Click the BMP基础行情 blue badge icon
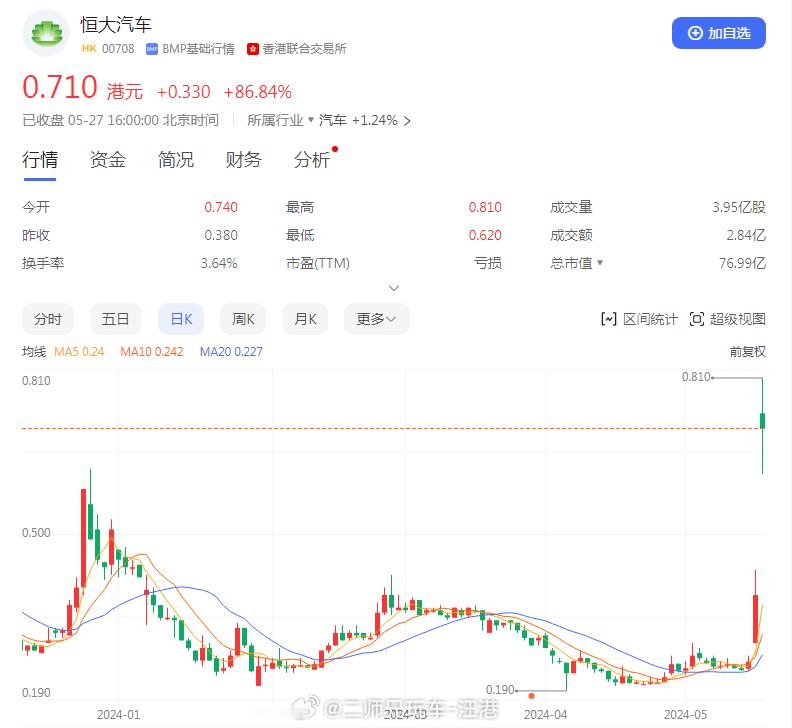 (x=152, y=49)
